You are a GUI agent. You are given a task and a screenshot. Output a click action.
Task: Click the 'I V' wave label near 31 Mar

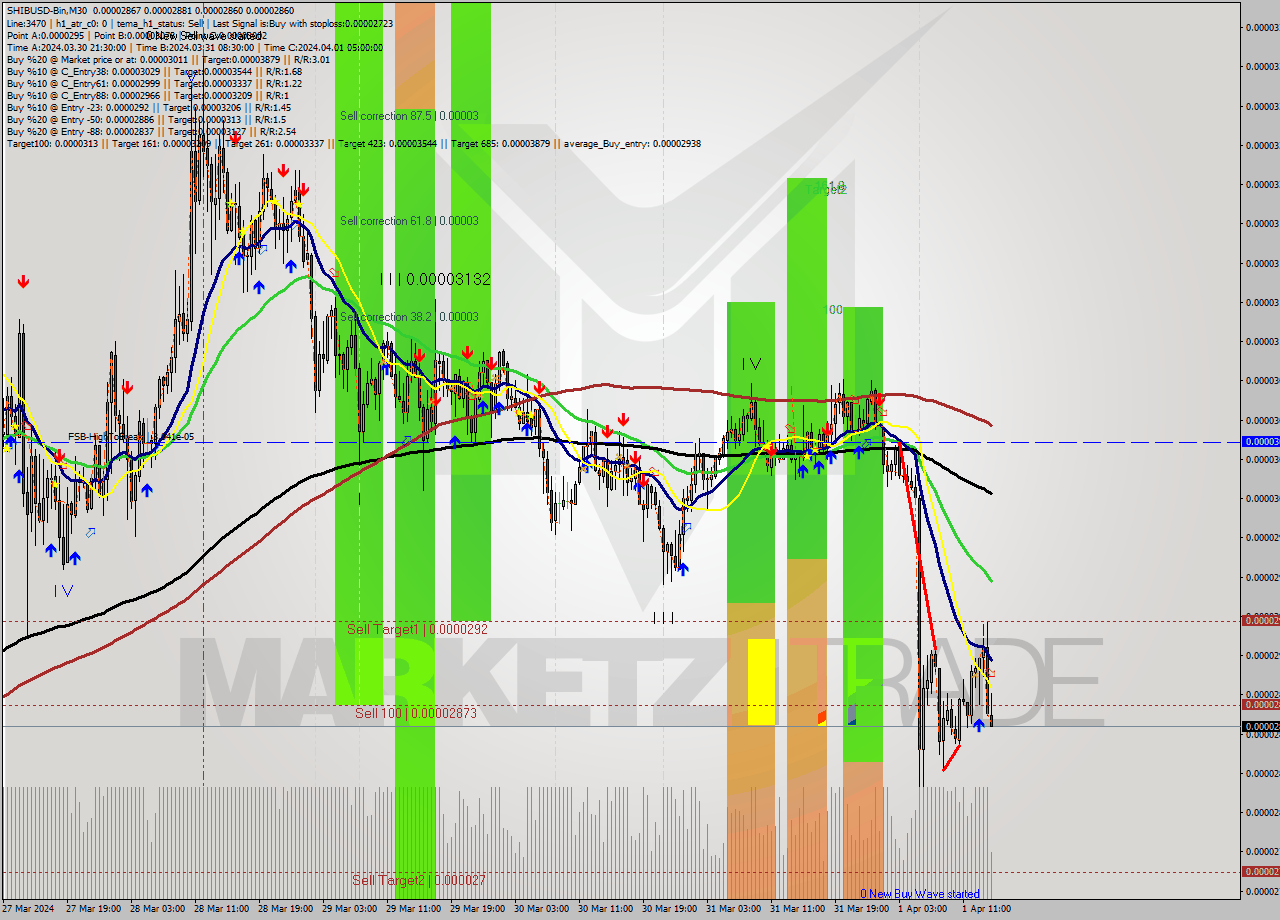click(x=752, y=365)
